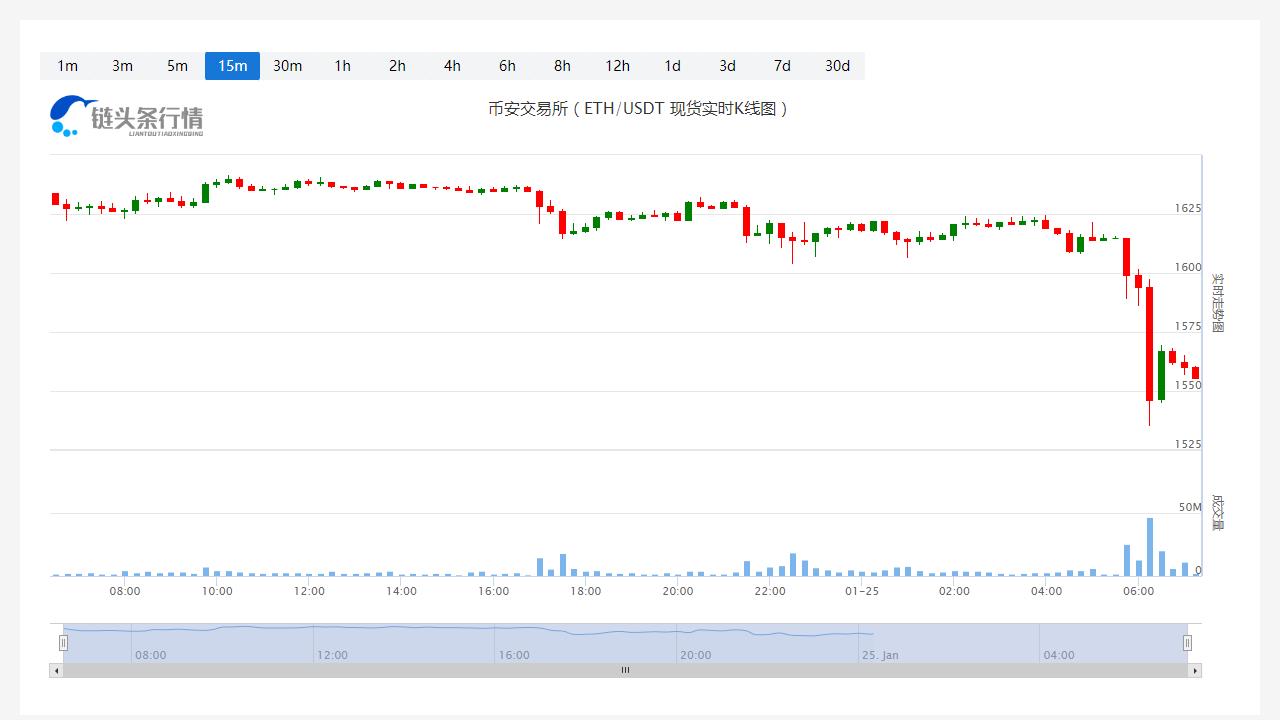Select the active 15m interval tab
This screenshot has width=1280, height=720.
[232, 66]
